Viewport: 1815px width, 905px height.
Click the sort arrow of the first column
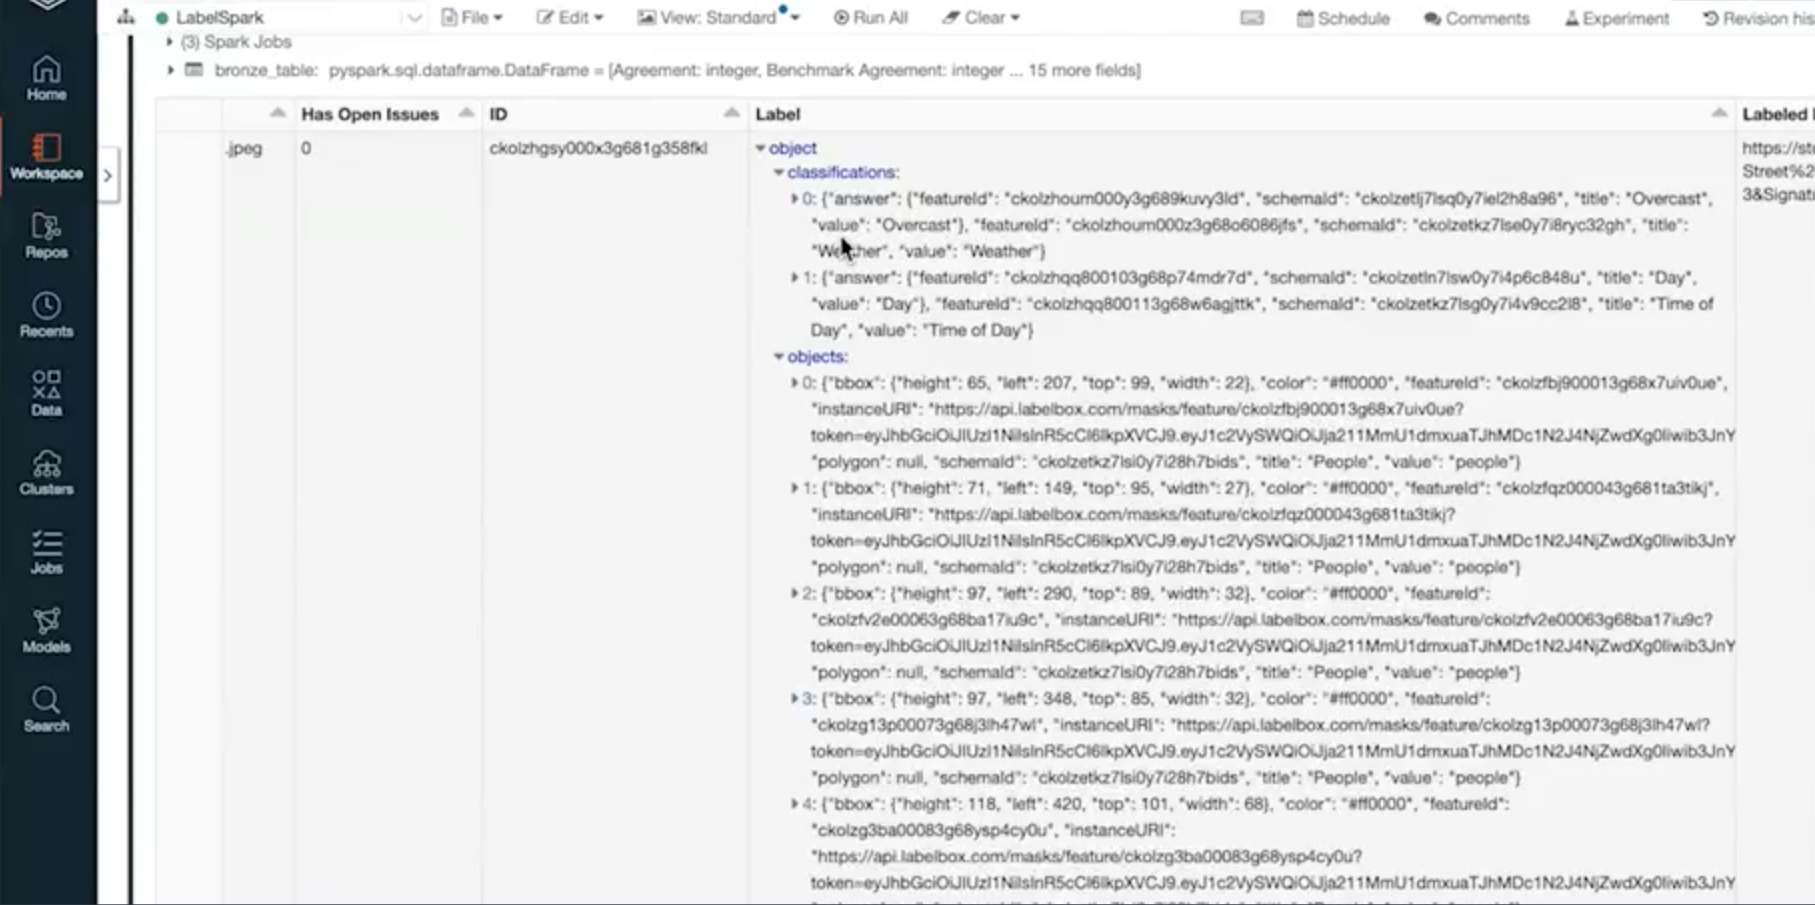click(278, 113)
